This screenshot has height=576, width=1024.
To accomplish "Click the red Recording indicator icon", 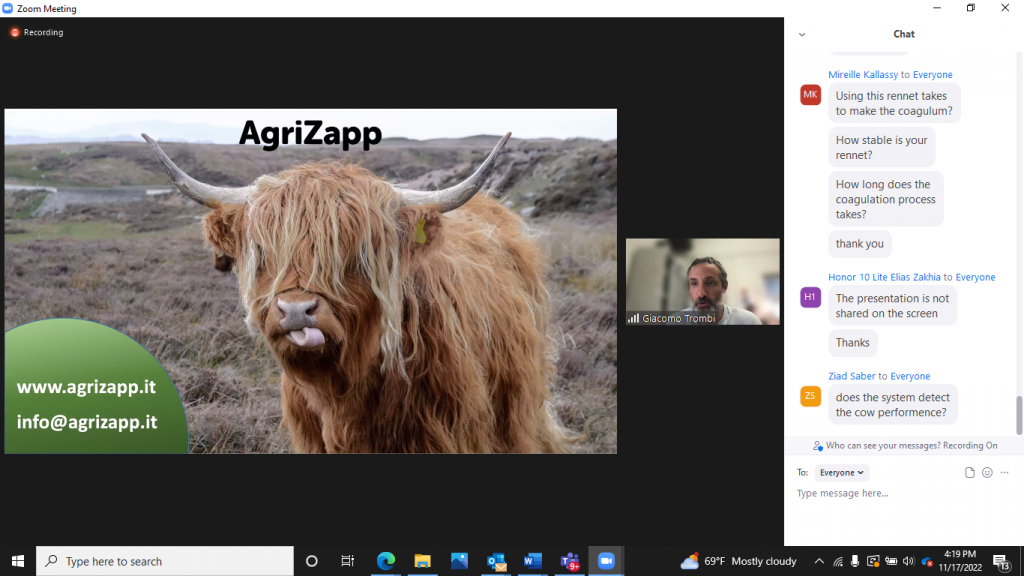I will [x=15, y=32].
